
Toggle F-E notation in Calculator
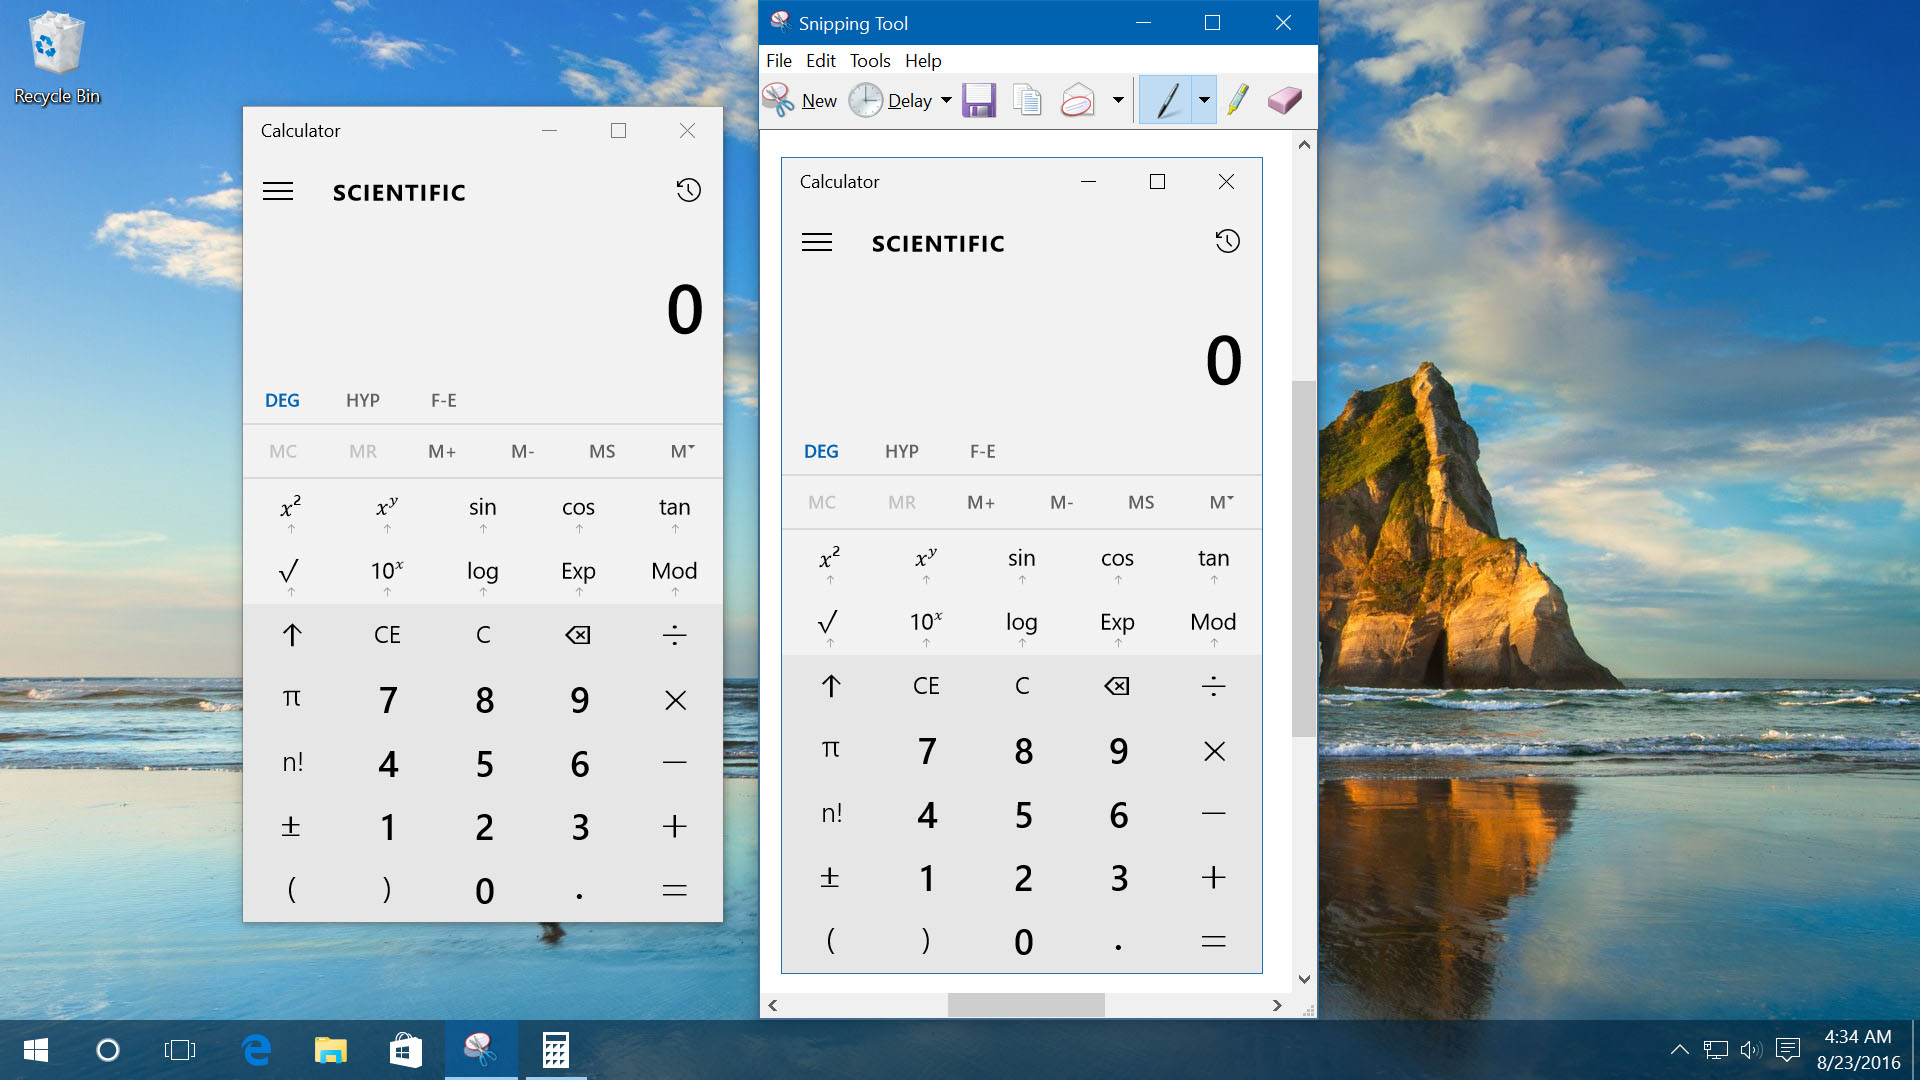[444, 400]
